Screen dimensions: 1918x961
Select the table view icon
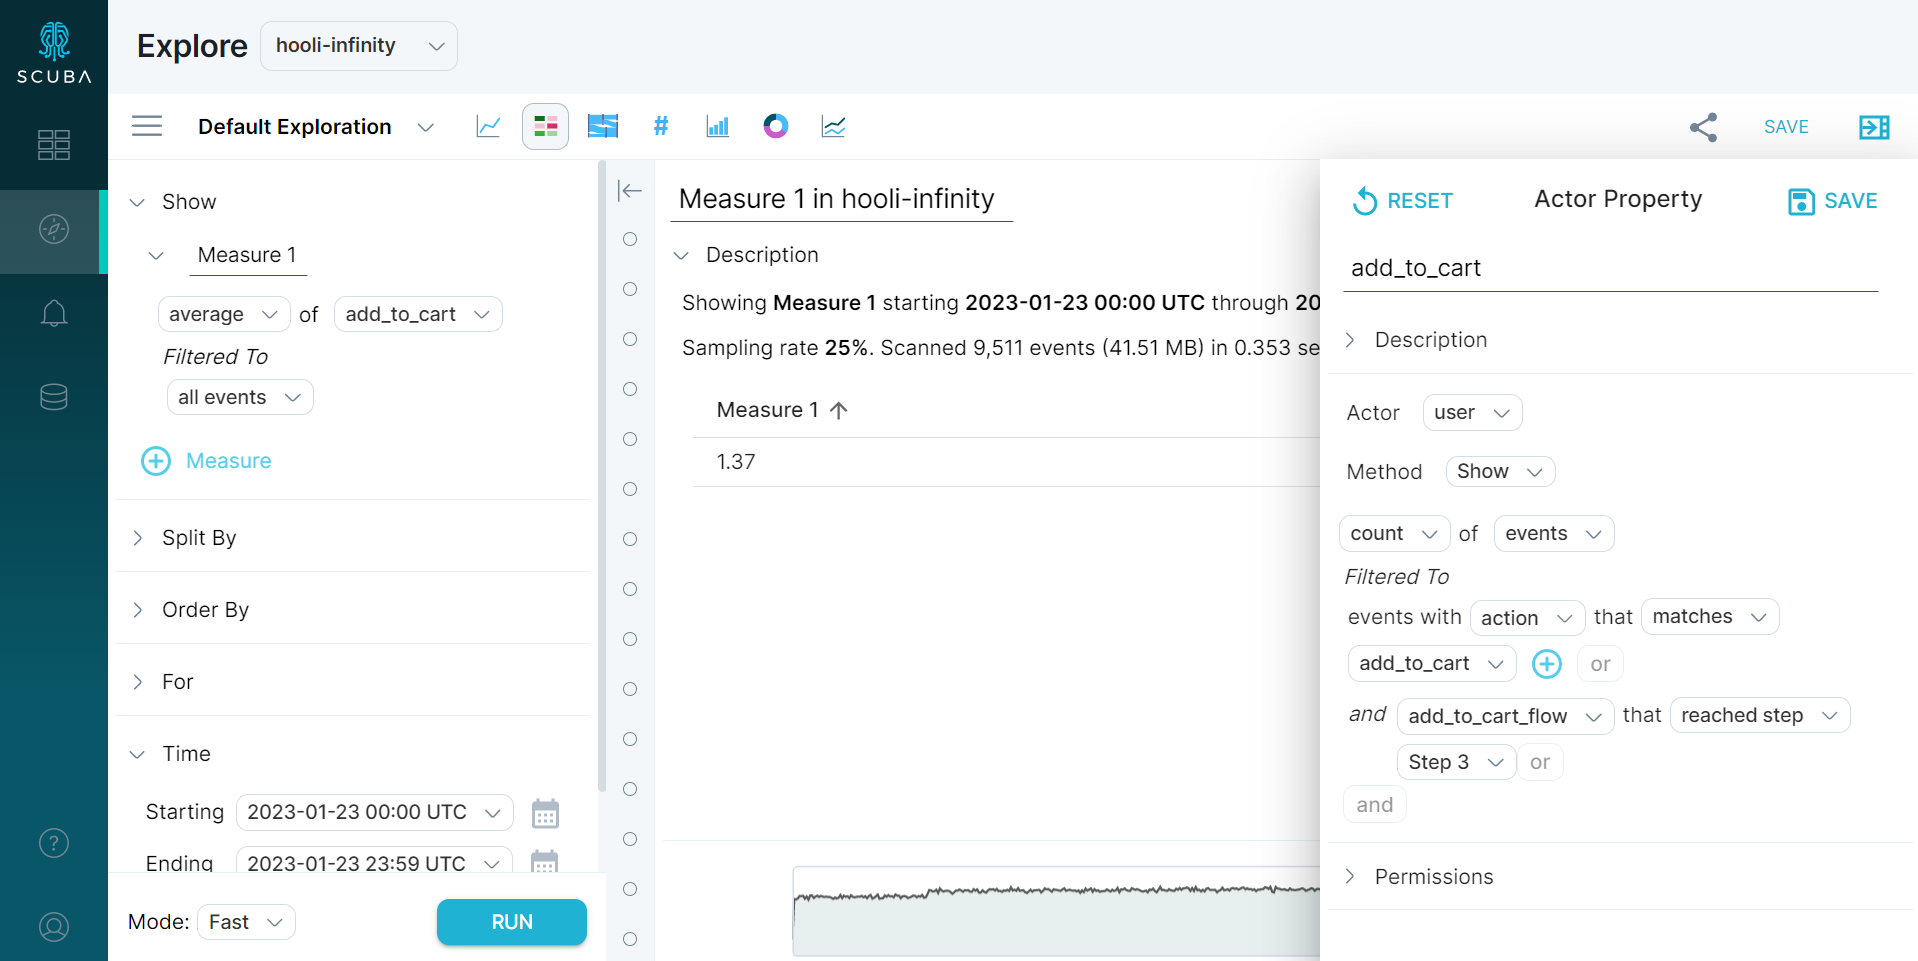tap(545, 126)
